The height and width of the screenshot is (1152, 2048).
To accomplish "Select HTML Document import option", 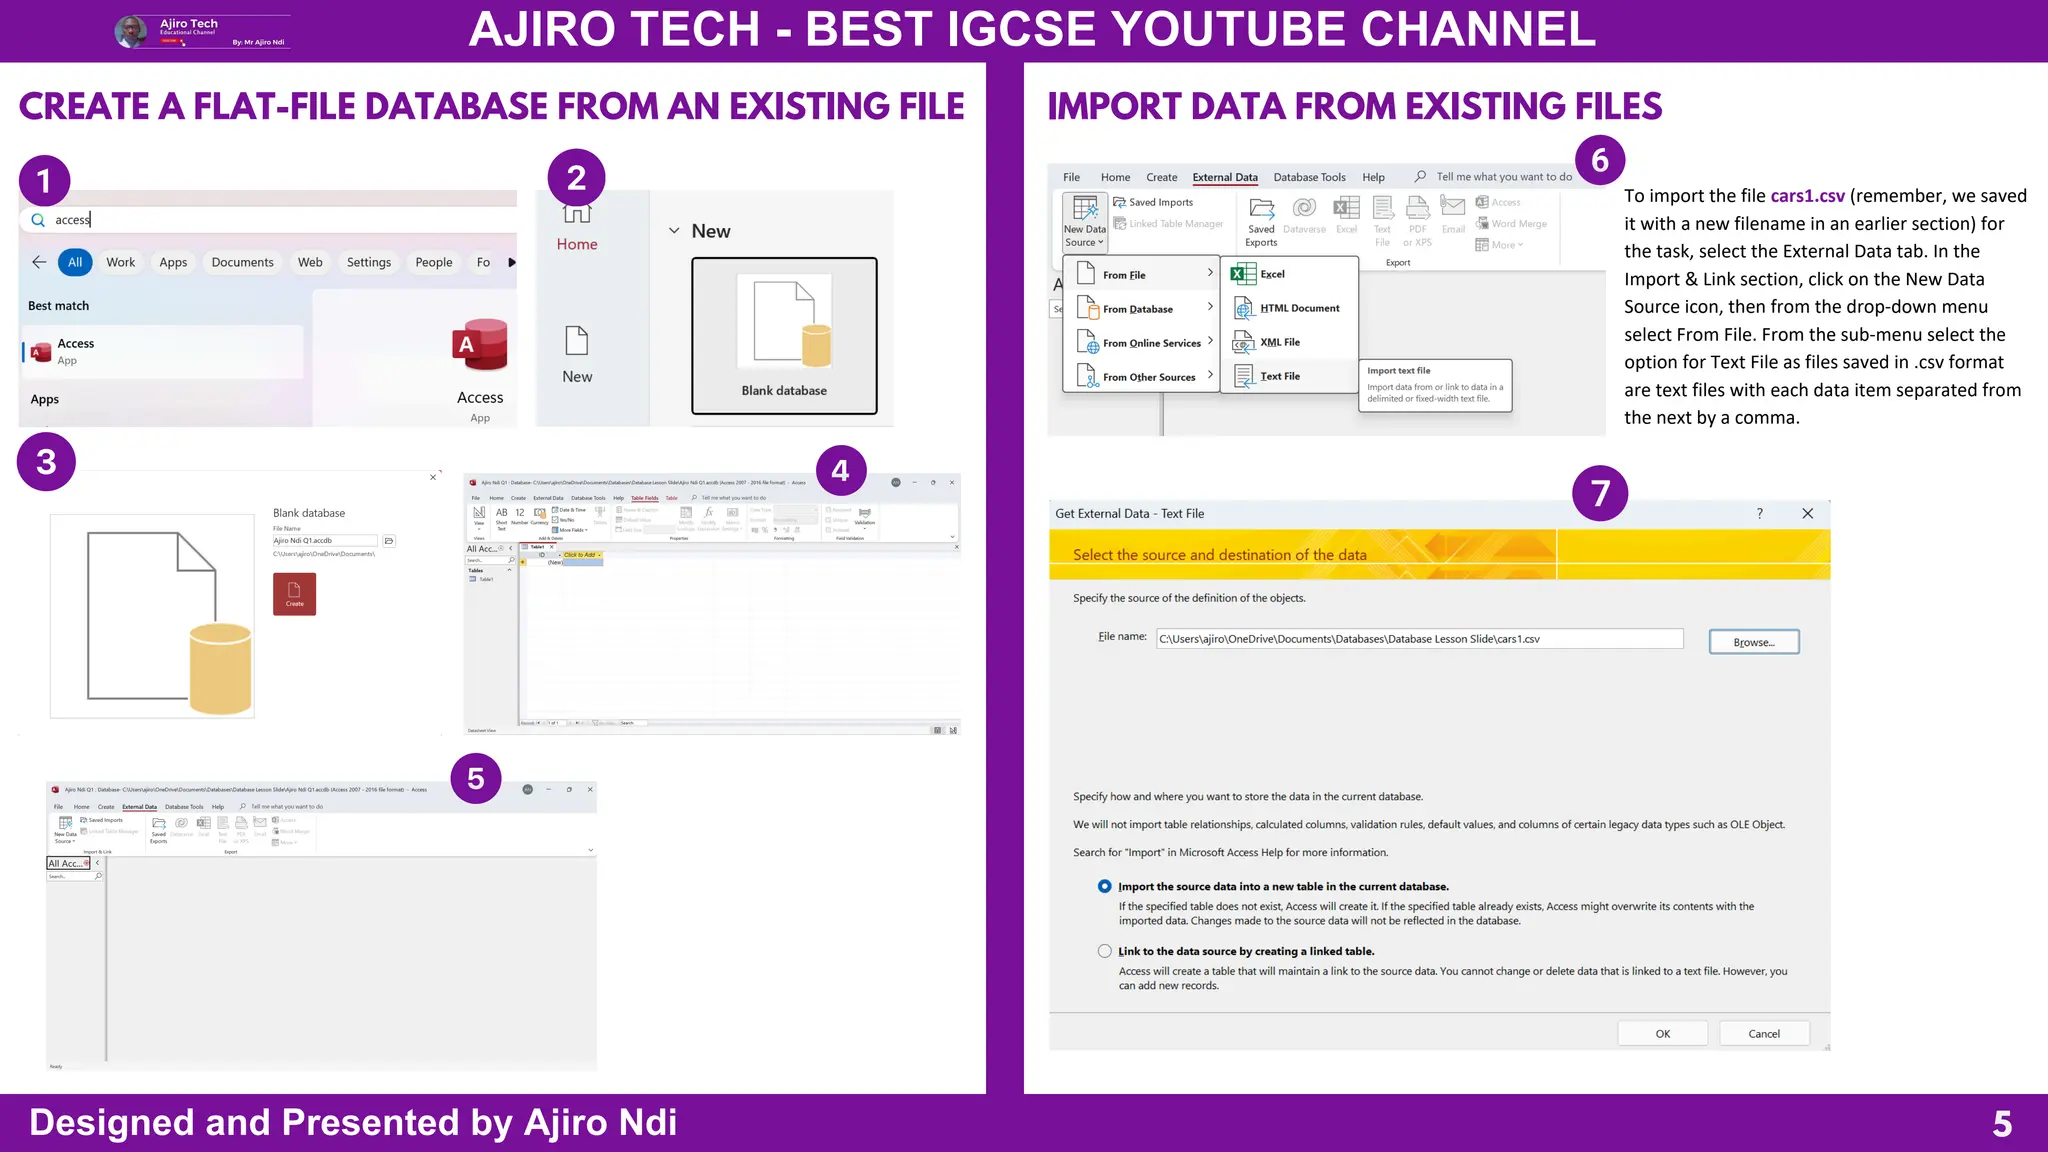I will pos(1298,308).
